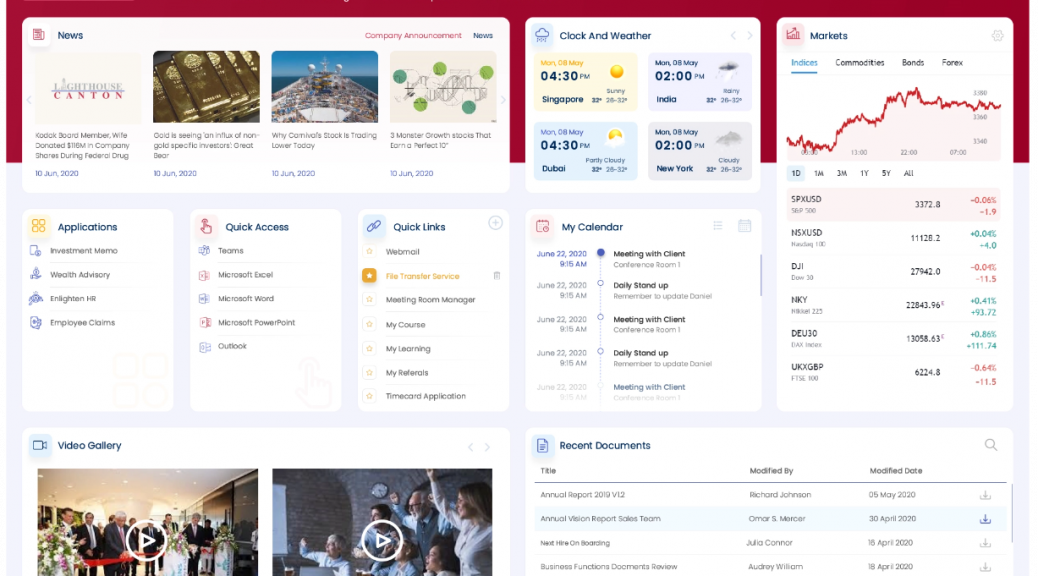This screenshot has width=1038, height=576.
Task: Toggle favorite star for Meeting Room Manager
Action: (369, 299)
